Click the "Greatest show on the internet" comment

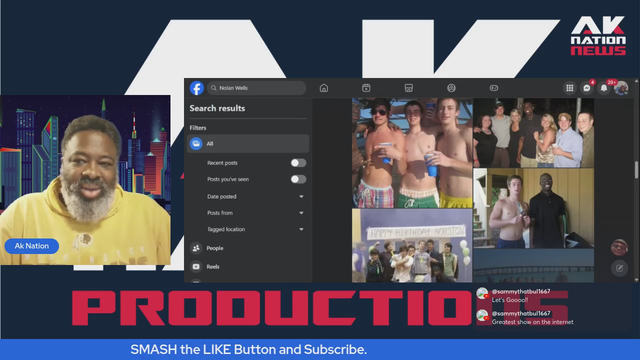click(533, 322)
